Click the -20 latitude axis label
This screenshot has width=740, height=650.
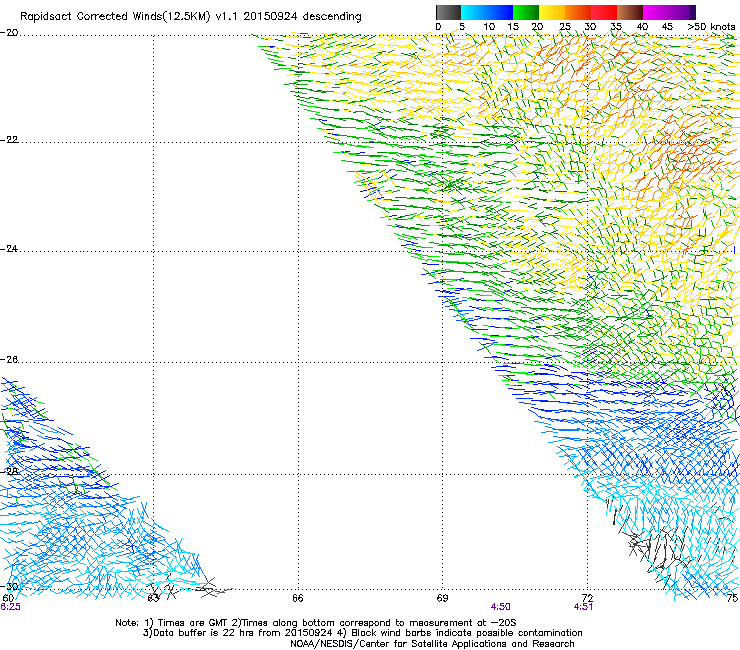(x=9, y=33)
